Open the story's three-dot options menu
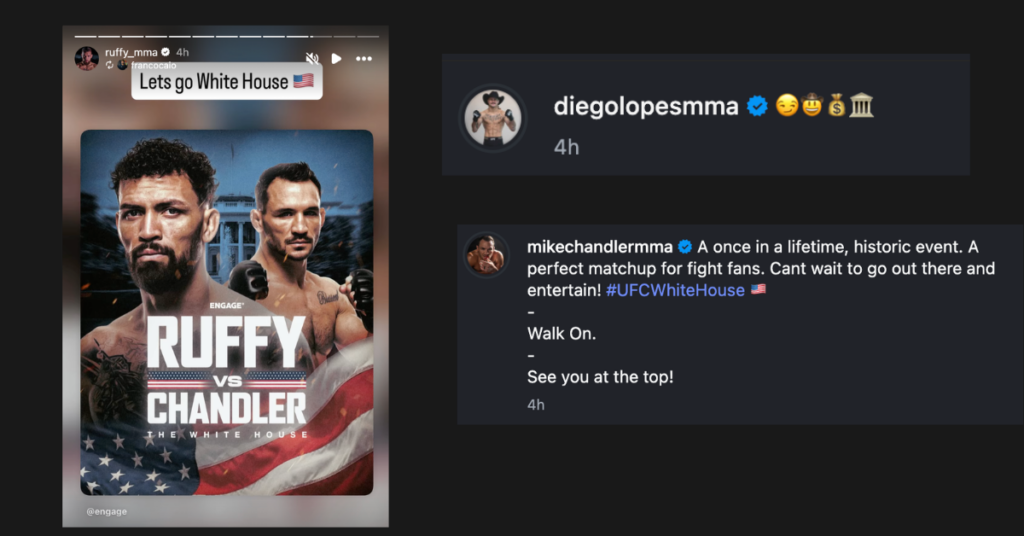 coord(363,59)
